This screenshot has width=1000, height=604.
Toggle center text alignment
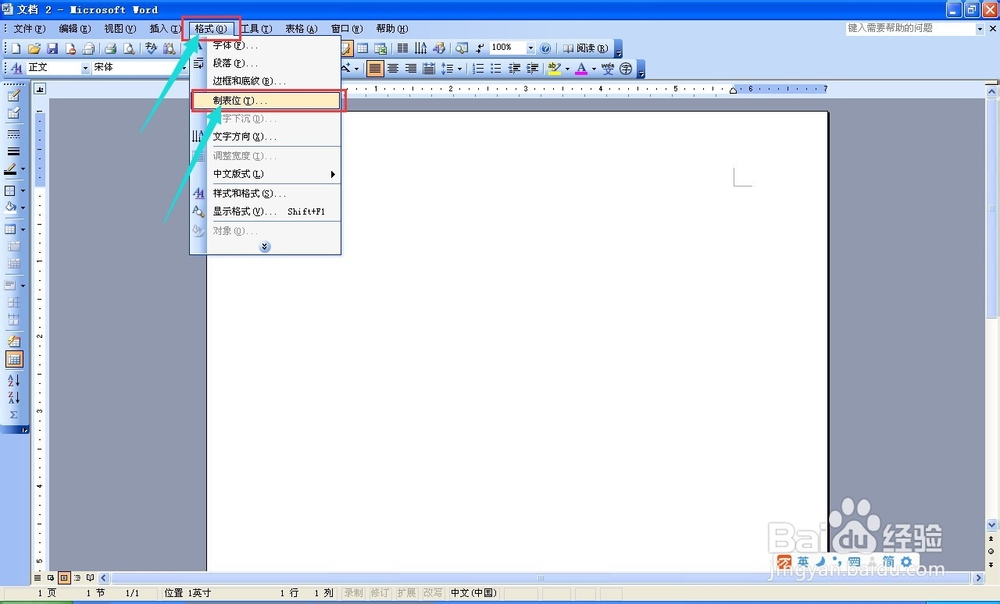(x=393, y=68)
